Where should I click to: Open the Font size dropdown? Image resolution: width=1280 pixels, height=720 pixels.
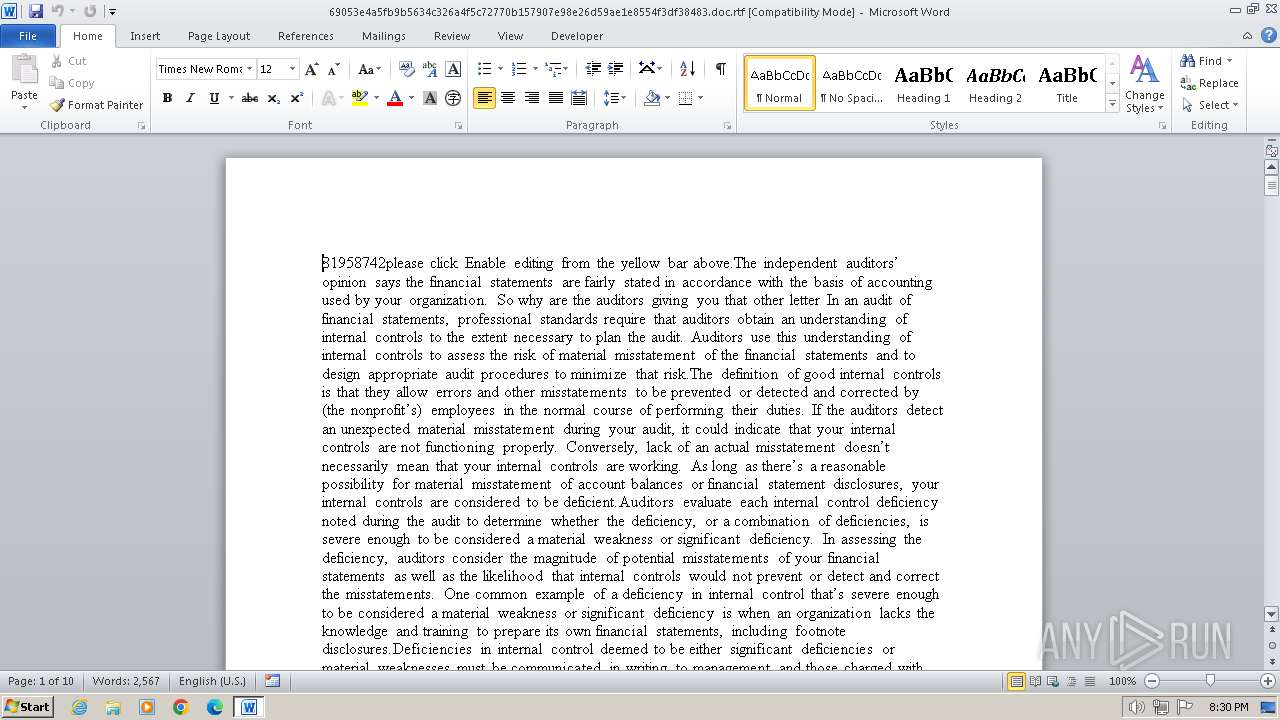coord(292,69)
